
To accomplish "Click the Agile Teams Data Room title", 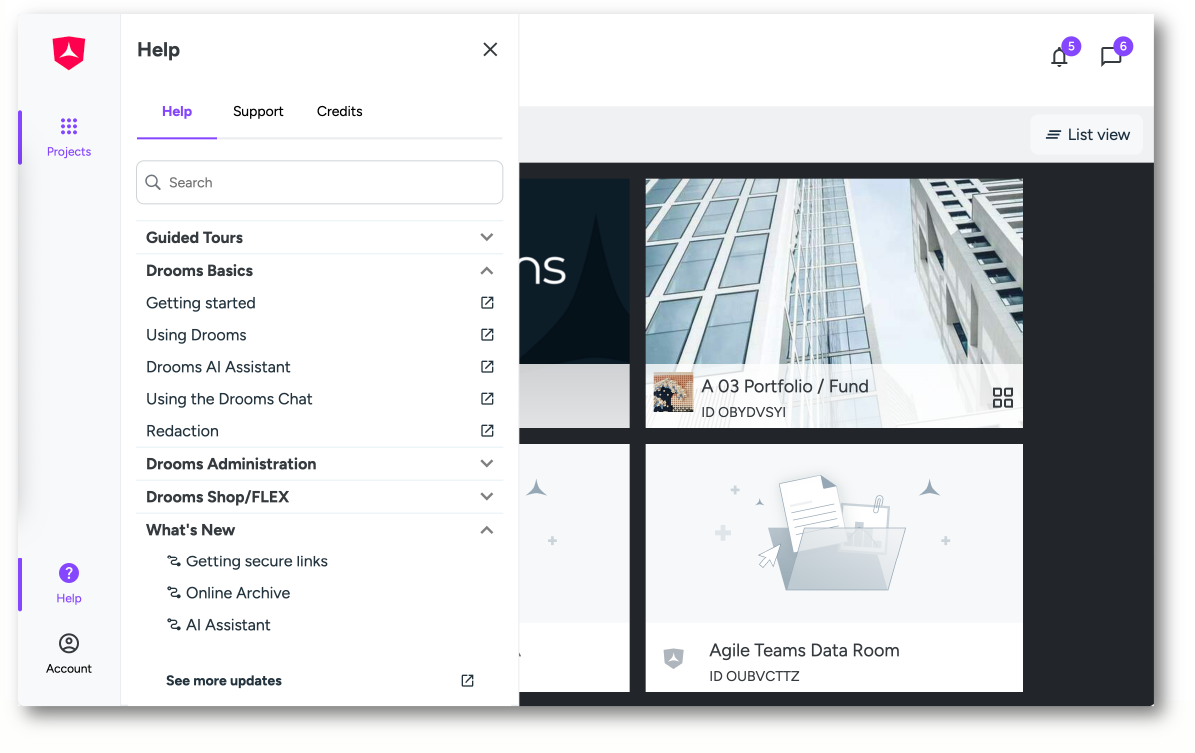I will pyautogui.click(x=804, y=650).
